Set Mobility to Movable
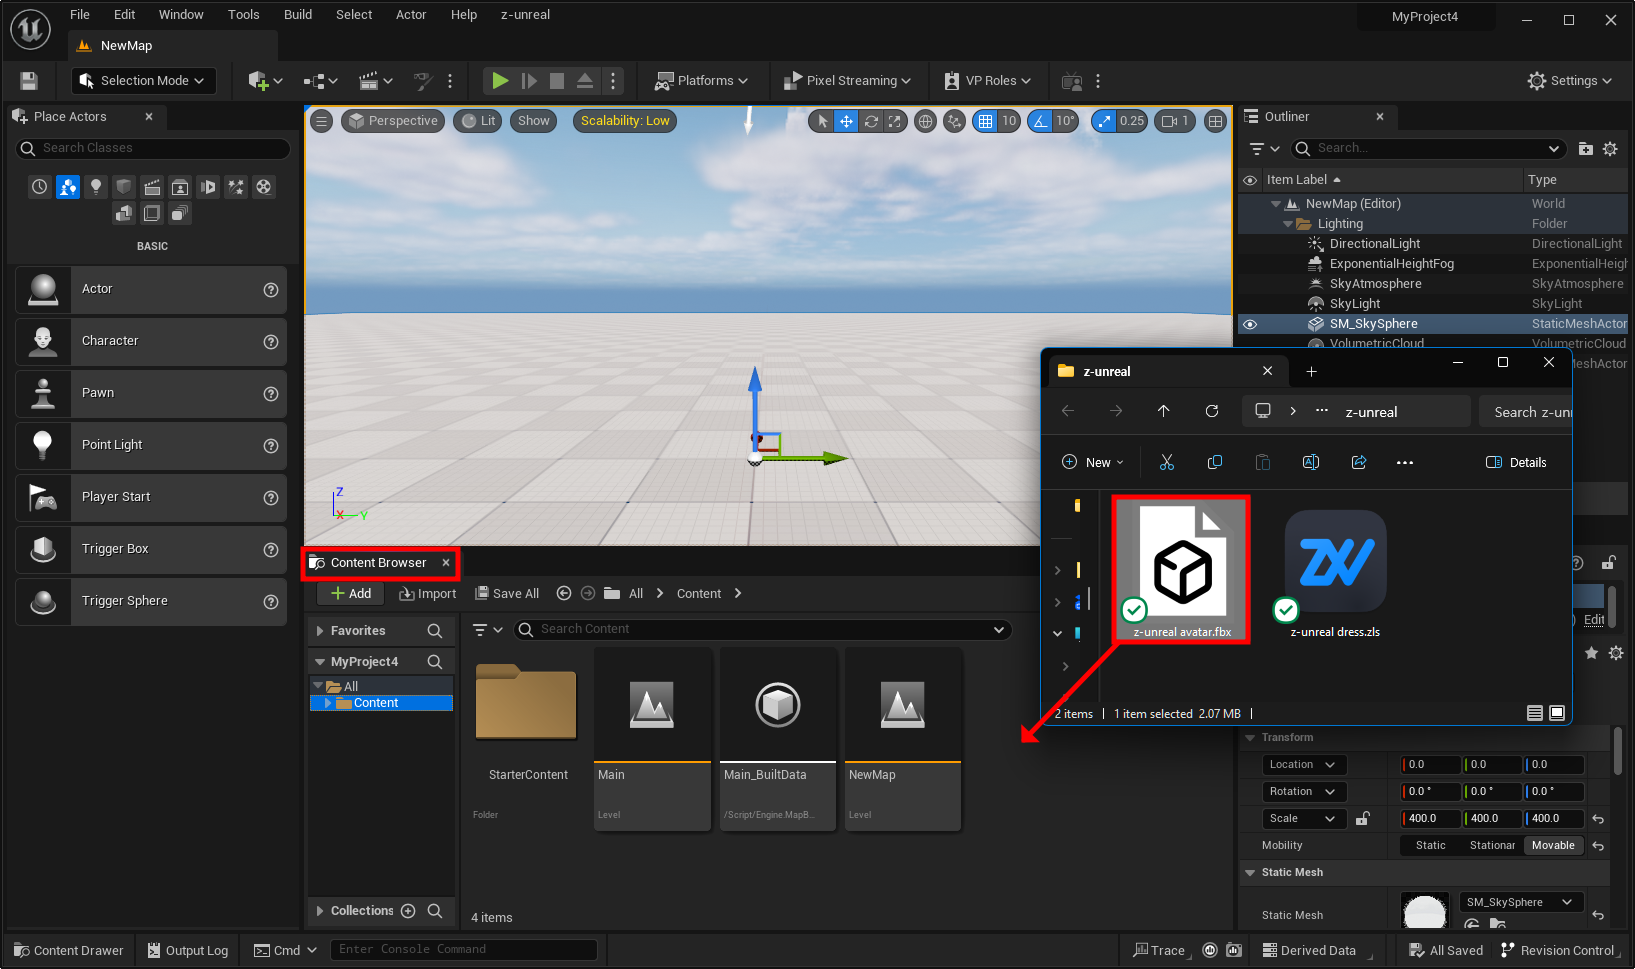Screen dimensions: 1635x969 click(1553, 846)
